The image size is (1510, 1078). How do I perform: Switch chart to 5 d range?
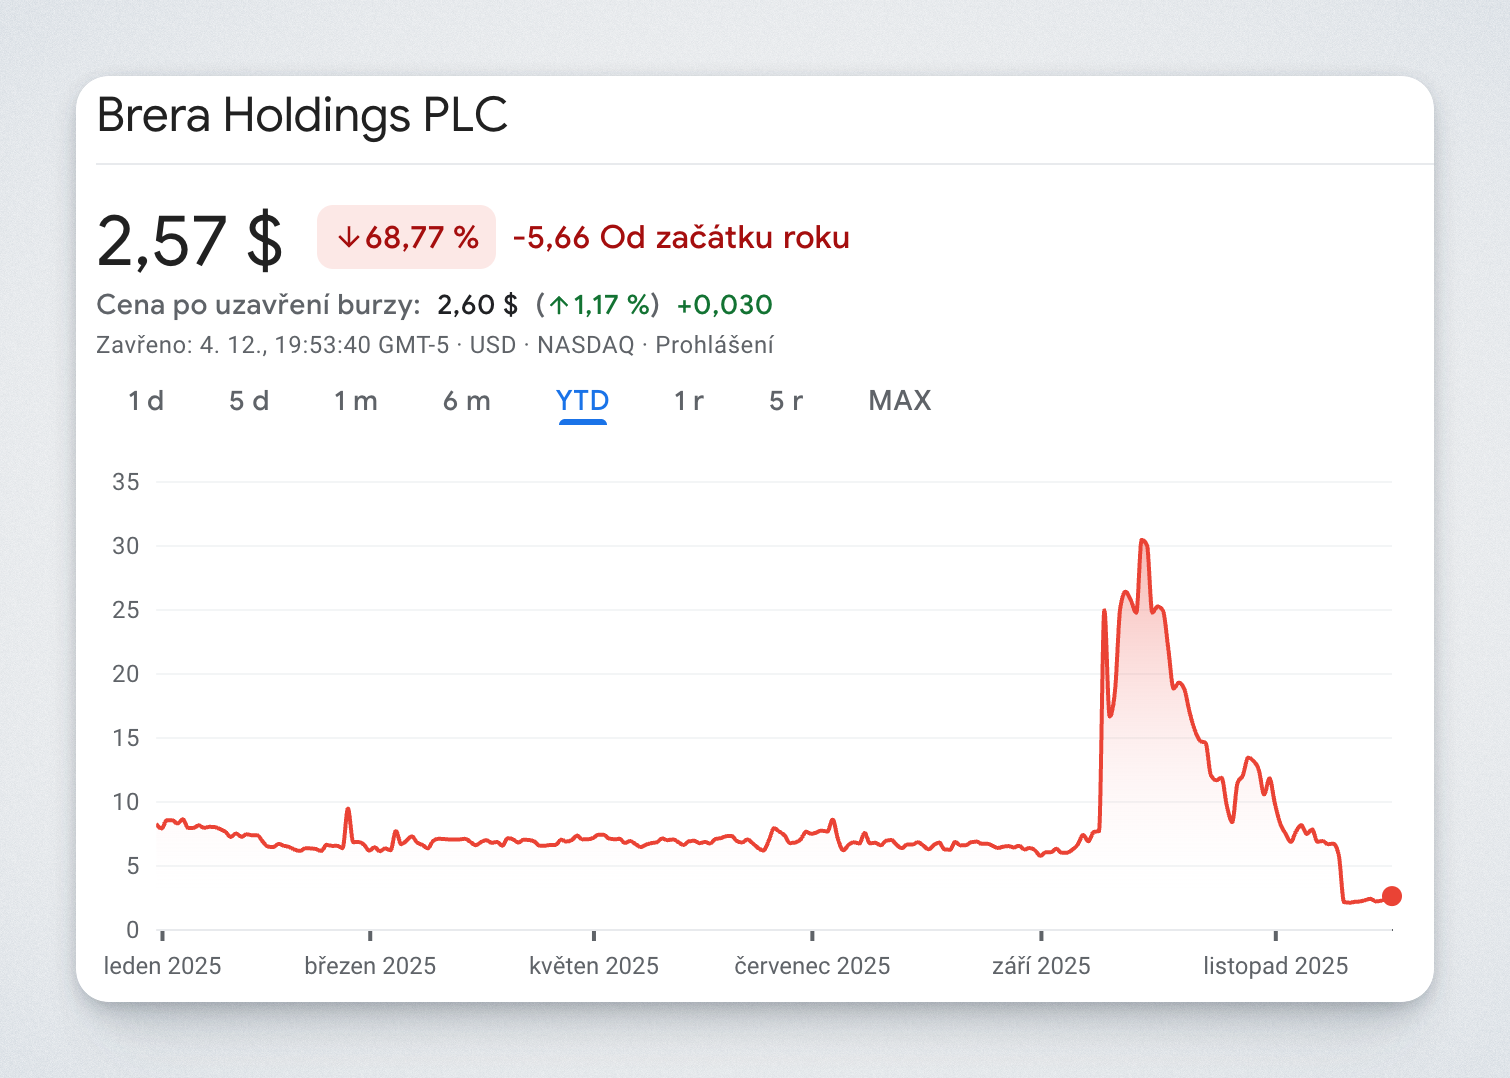click(x=249, y=401)
